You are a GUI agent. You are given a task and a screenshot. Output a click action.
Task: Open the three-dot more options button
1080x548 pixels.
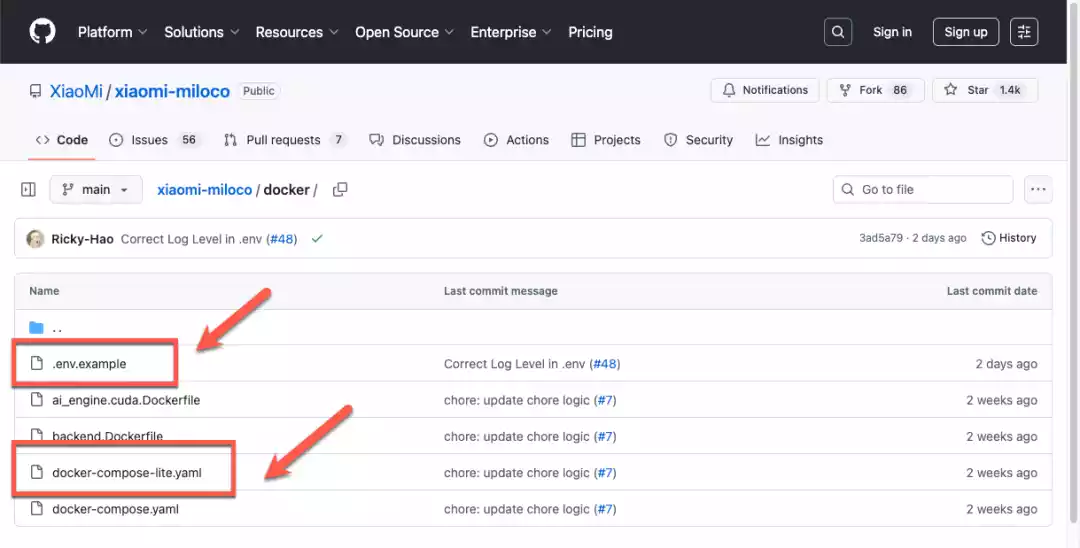pos(1039,190)
